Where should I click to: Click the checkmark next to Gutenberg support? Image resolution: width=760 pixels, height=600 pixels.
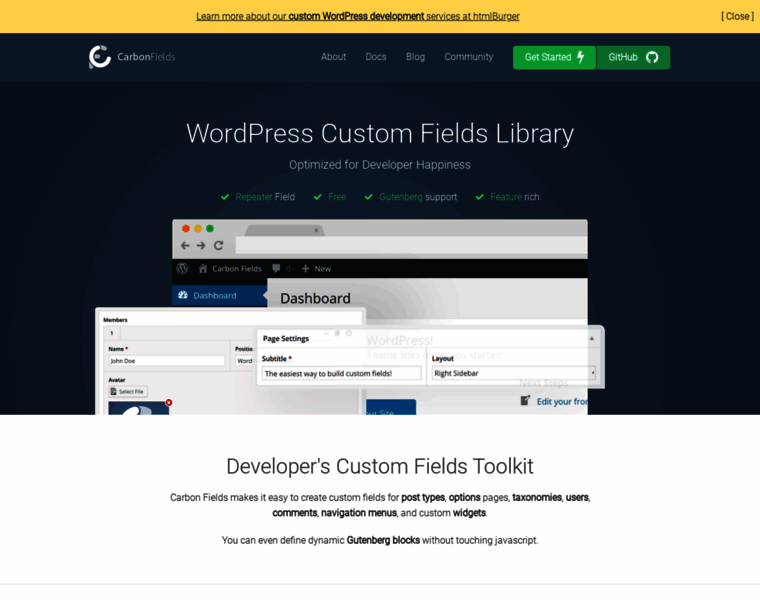(369, 197)
